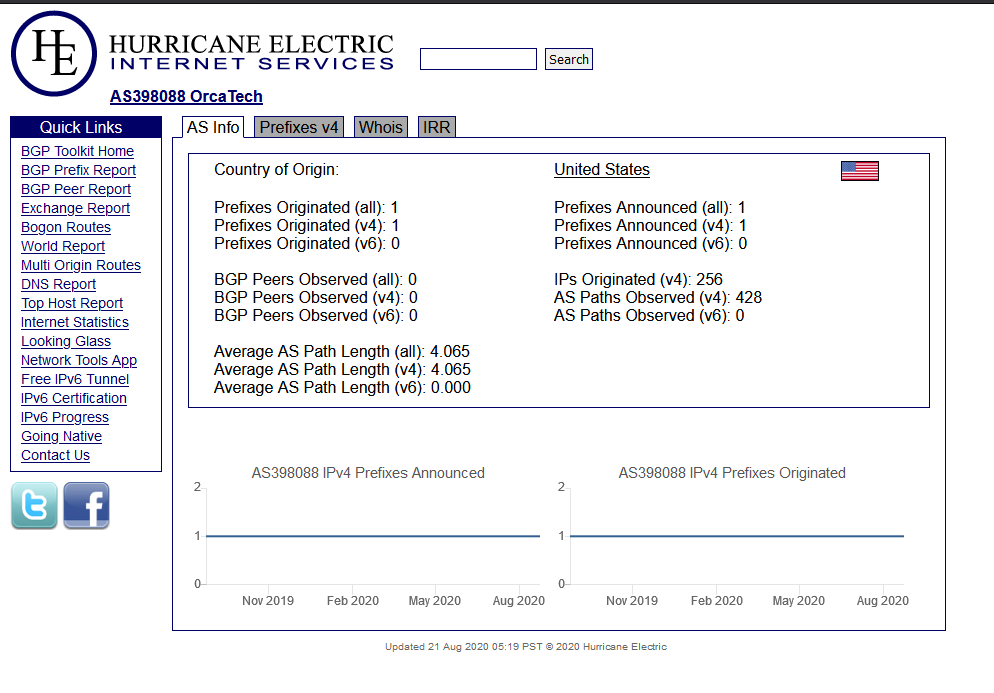
Task: Open BGP Toolkit Home link
Action: pos(77,151)
